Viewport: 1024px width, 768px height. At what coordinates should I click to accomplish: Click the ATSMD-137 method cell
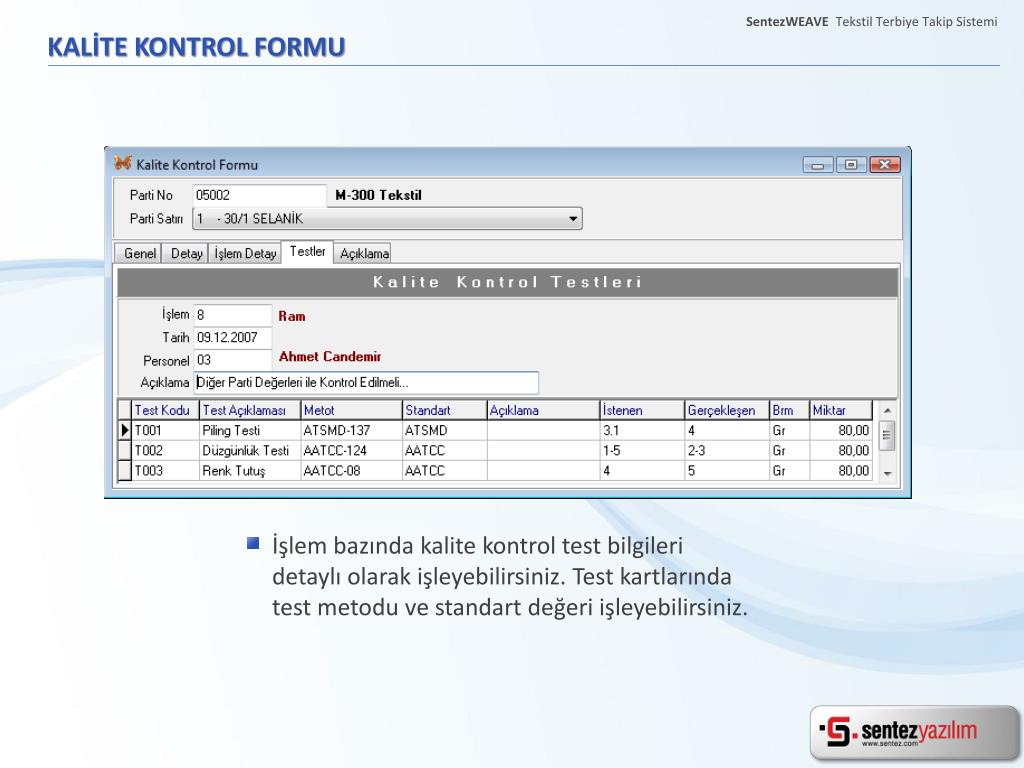pyautogui.click(x=351, y=430)
